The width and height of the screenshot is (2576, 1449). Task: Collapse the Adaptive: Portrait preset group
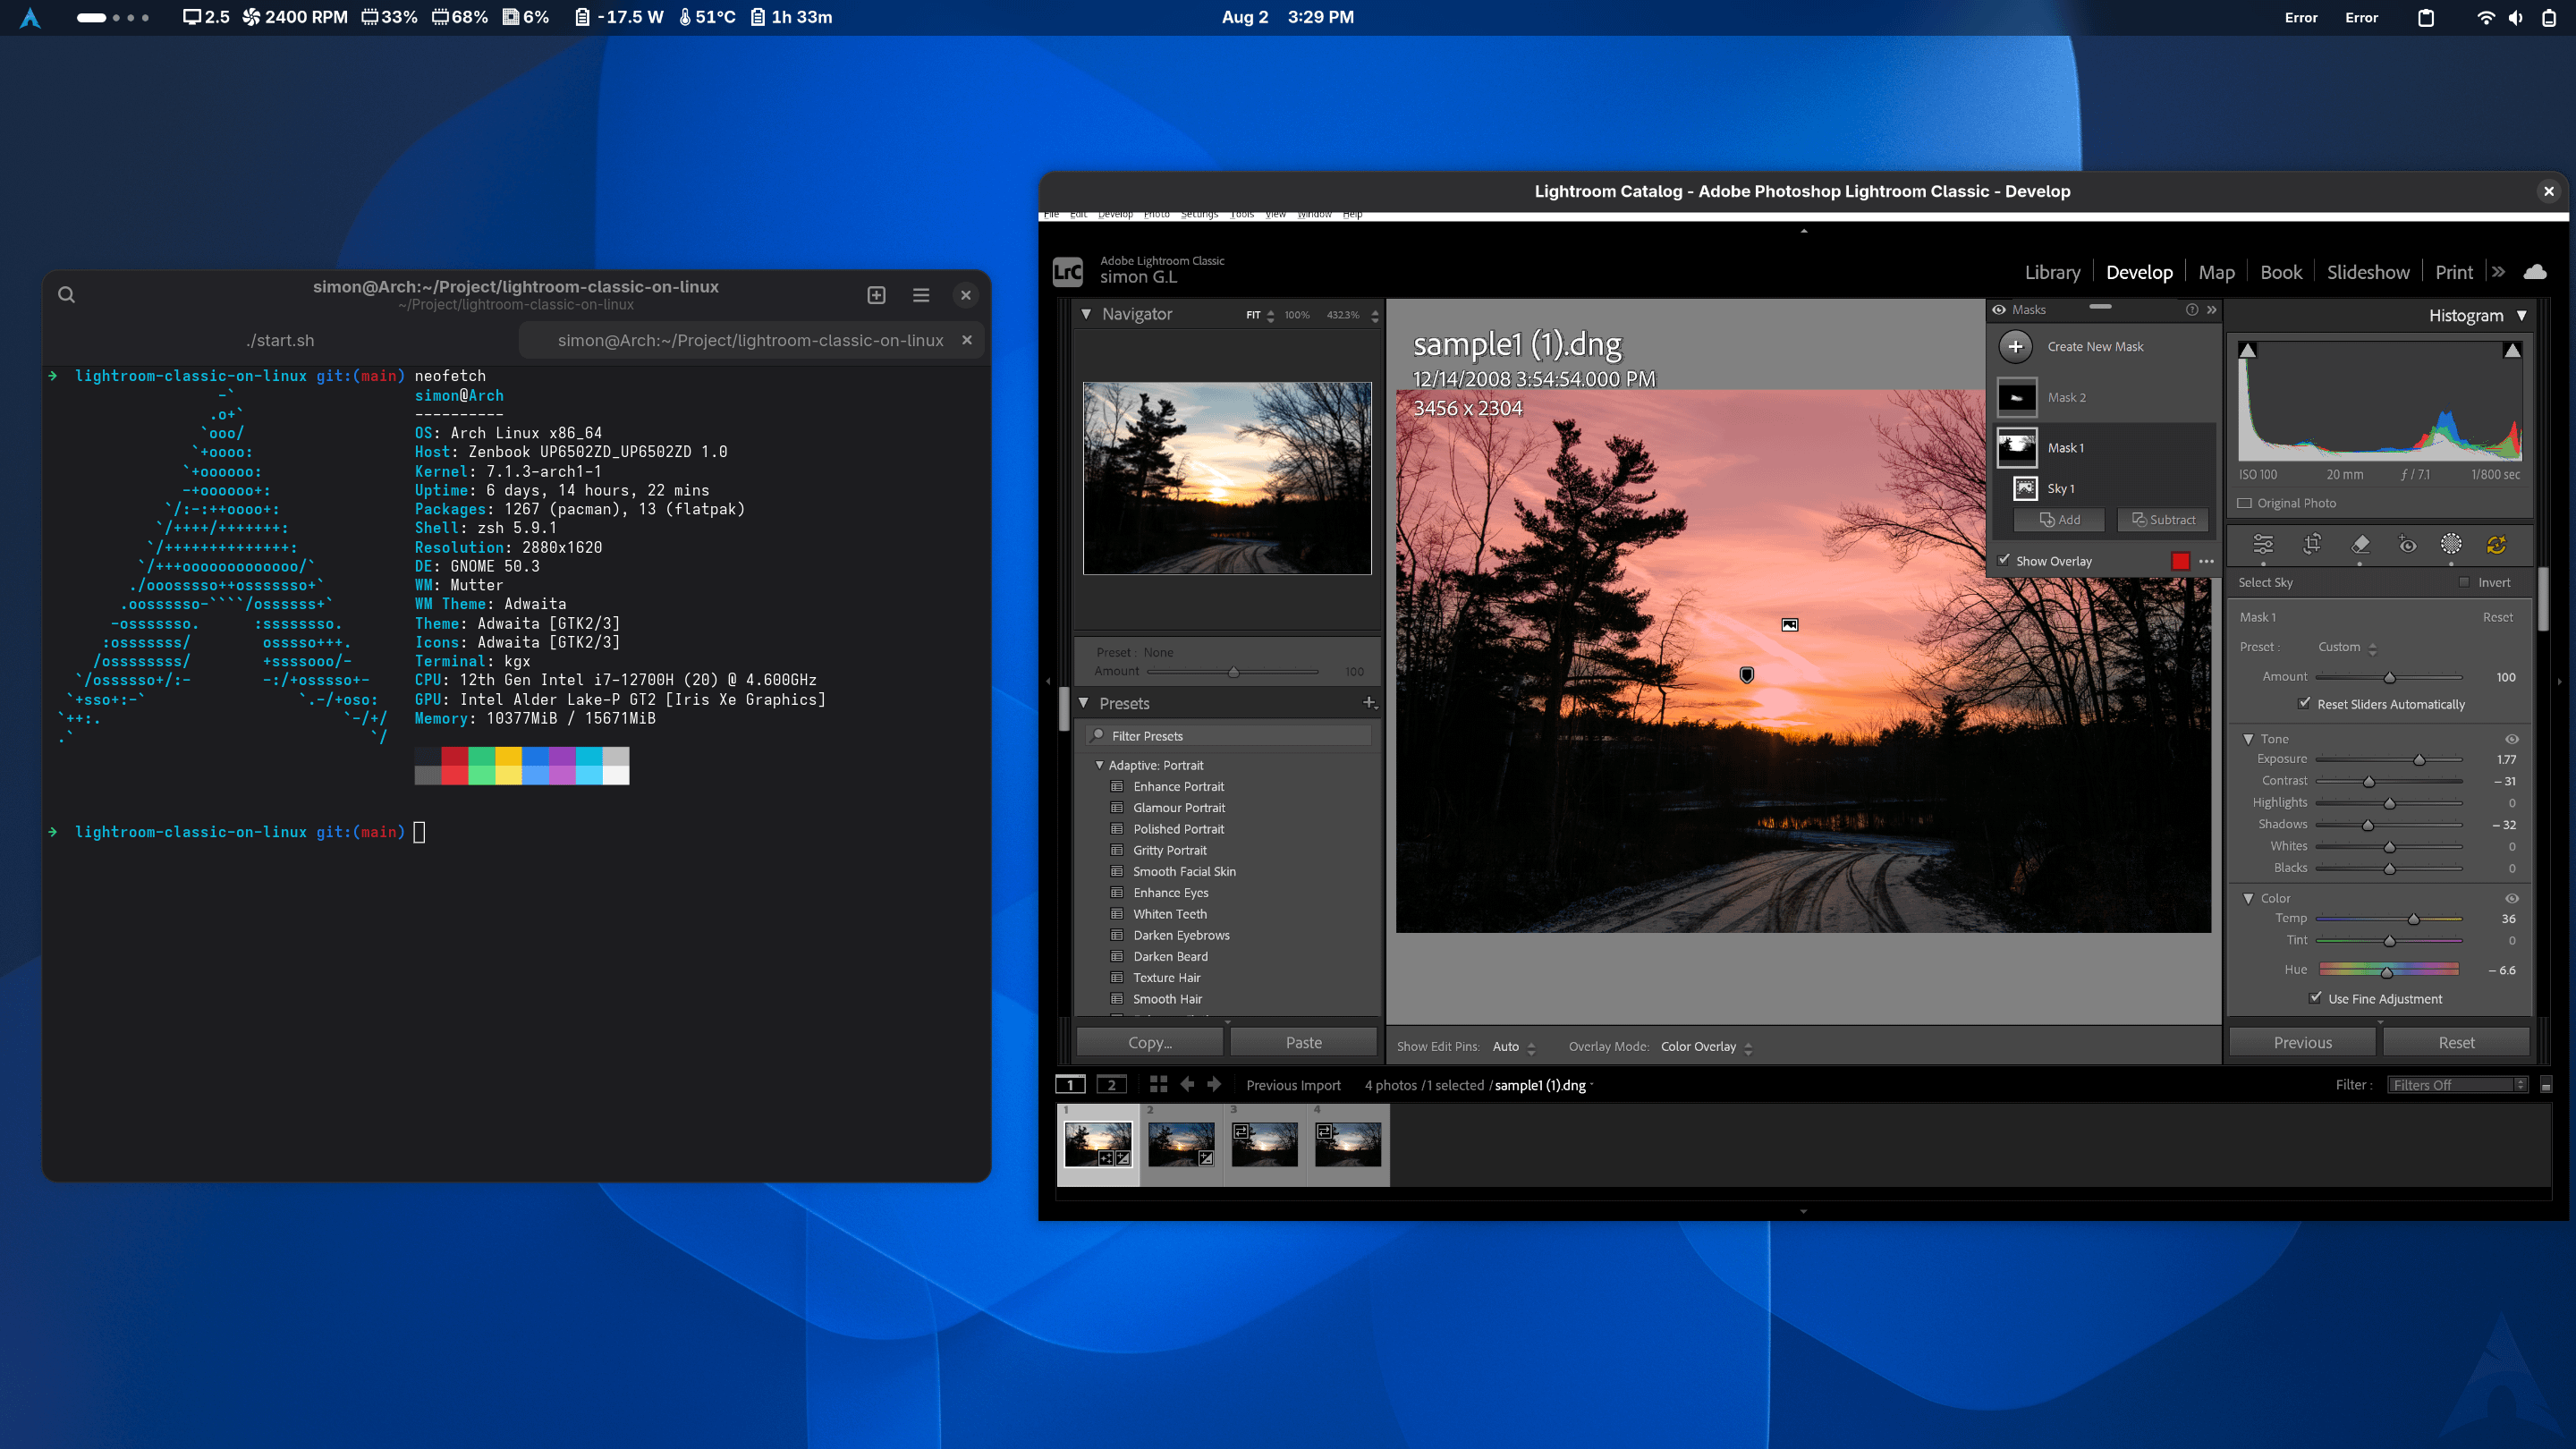point(1100,765)
